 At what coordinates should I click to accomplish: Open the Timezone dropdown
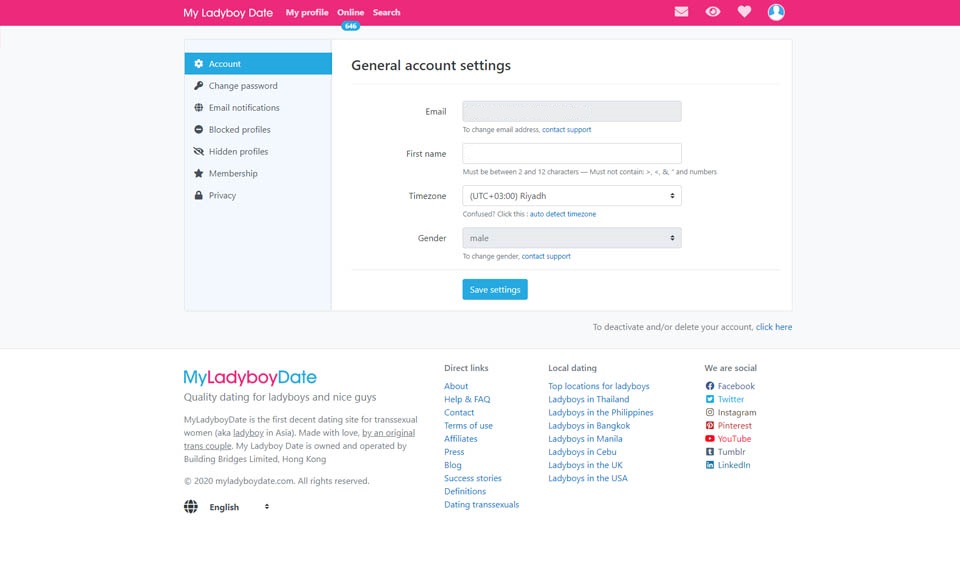(571, 196)
